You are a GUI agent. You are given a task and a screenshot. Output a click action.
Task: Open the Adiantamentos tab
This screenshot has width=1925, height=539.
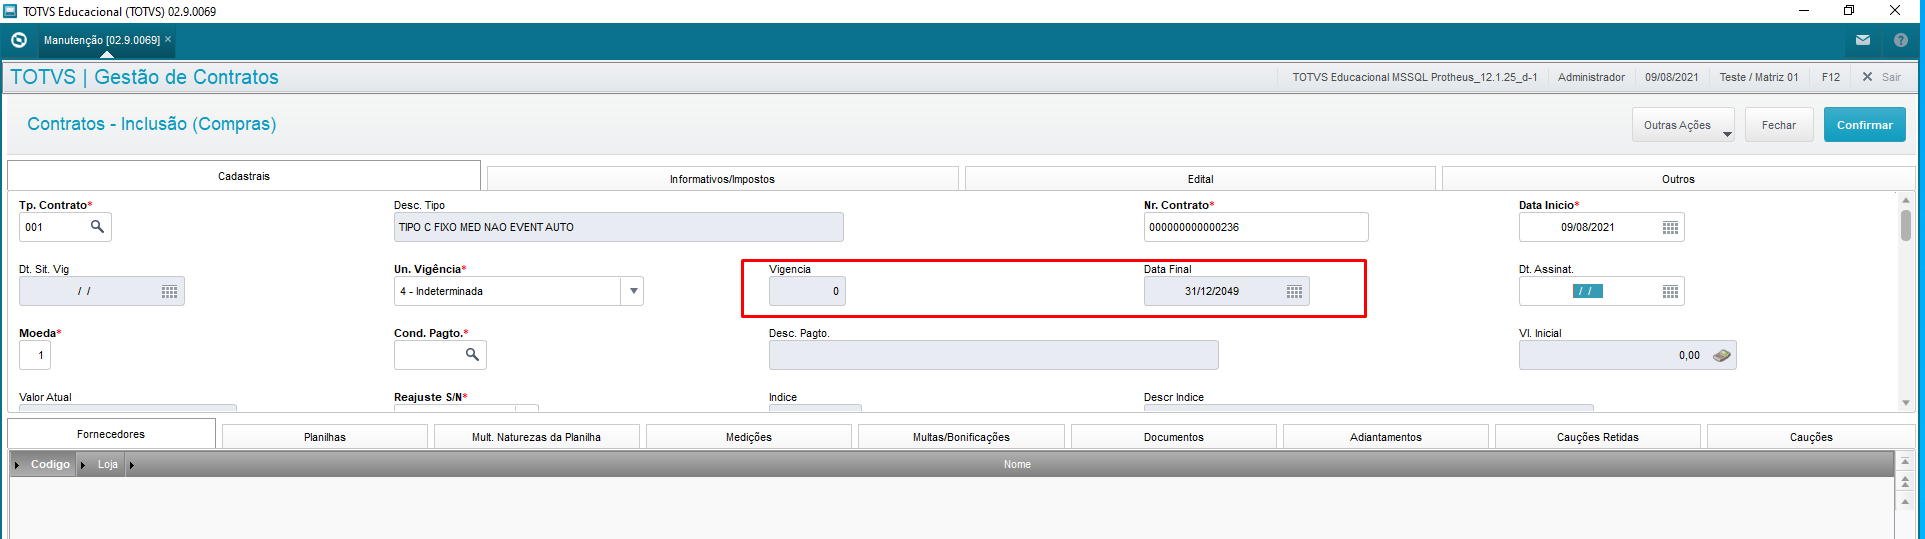click(1386, 437)
